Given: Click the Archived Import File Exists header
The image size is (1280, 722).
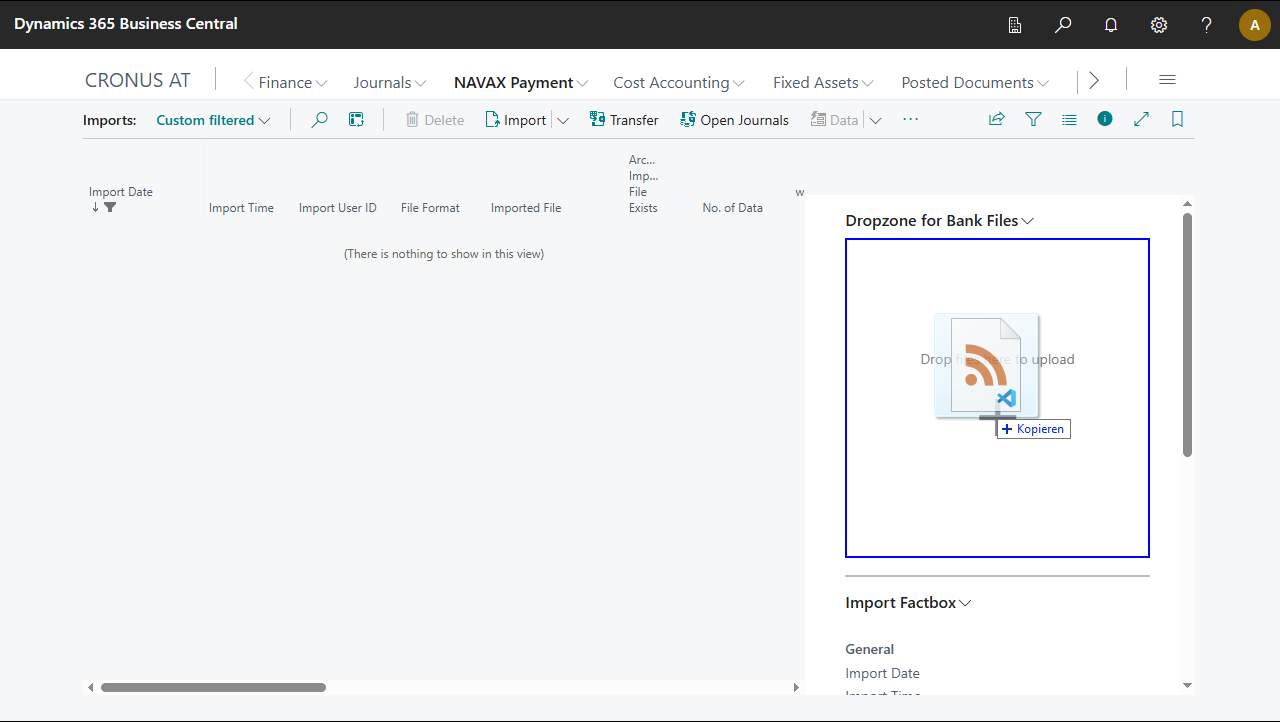Looking at the screenshot, I should (643, 184).
